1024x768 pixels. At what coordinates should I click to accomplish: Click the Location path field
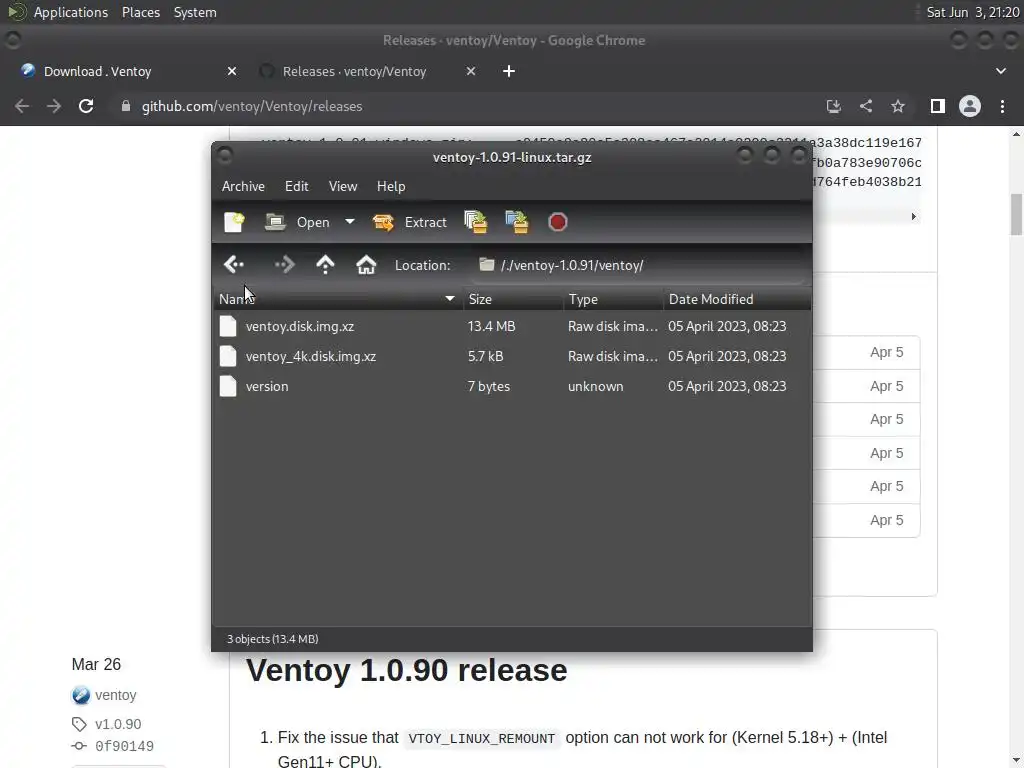coord(639,265)
